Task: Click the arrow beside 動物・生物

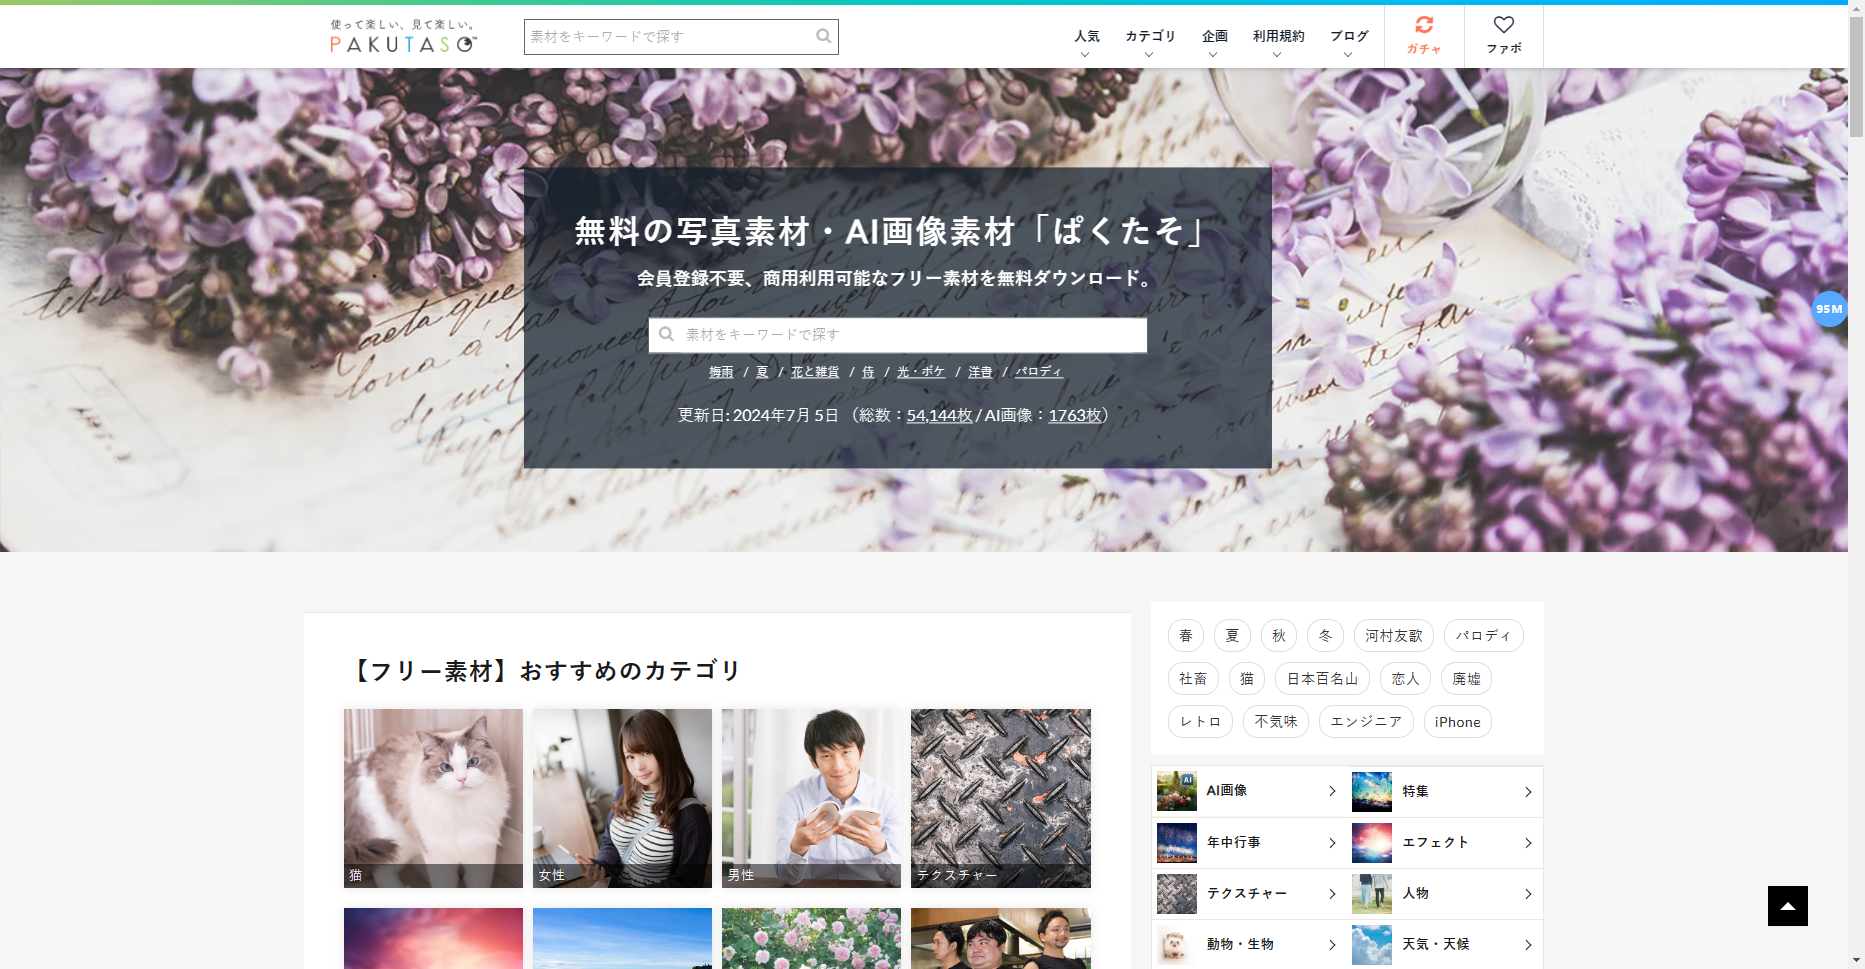Action: click(x=1332, y=944)
